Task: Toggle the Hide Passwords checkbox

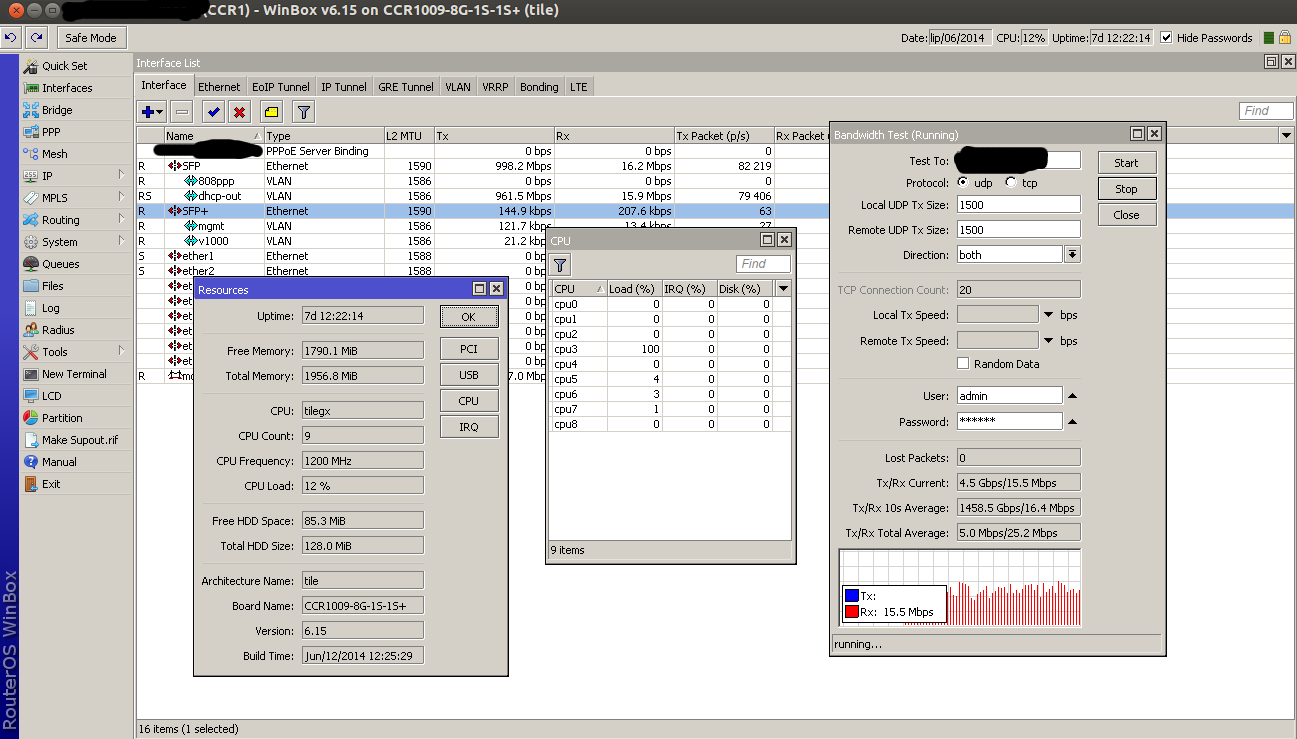Action: [x=1166, y=38]
